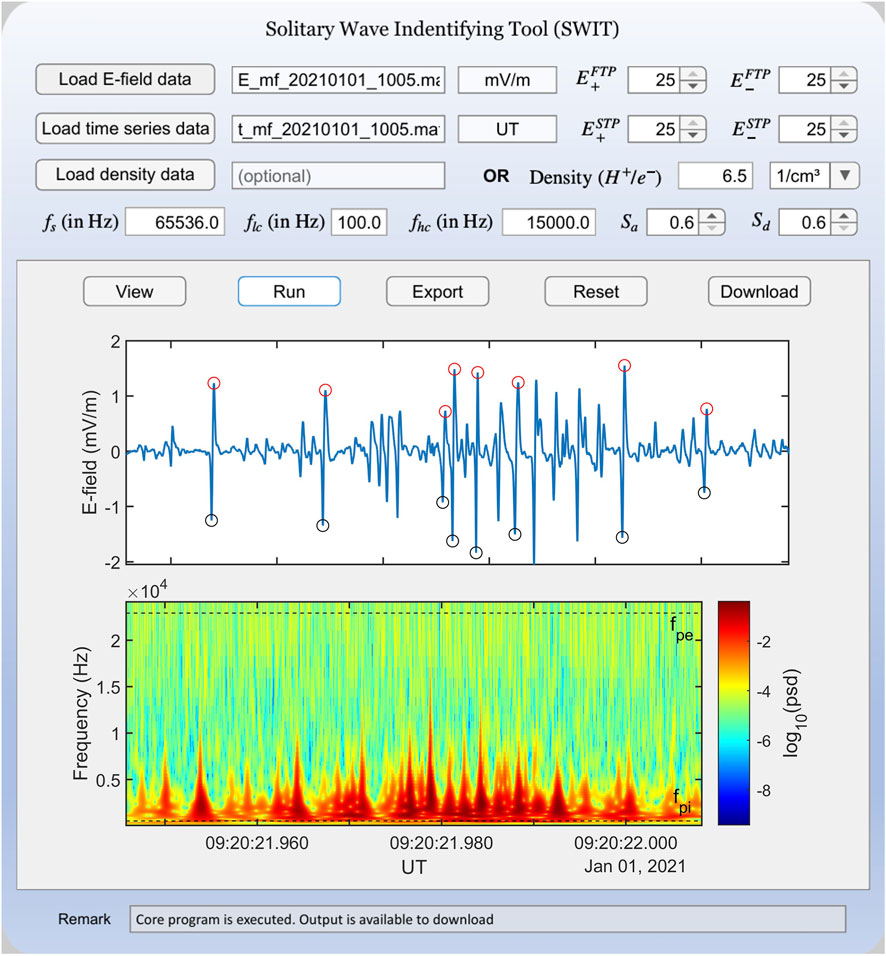Click the Density value 6.5 field
The height and width of the screenshot is (956, 886).
[x=716, y=176]
